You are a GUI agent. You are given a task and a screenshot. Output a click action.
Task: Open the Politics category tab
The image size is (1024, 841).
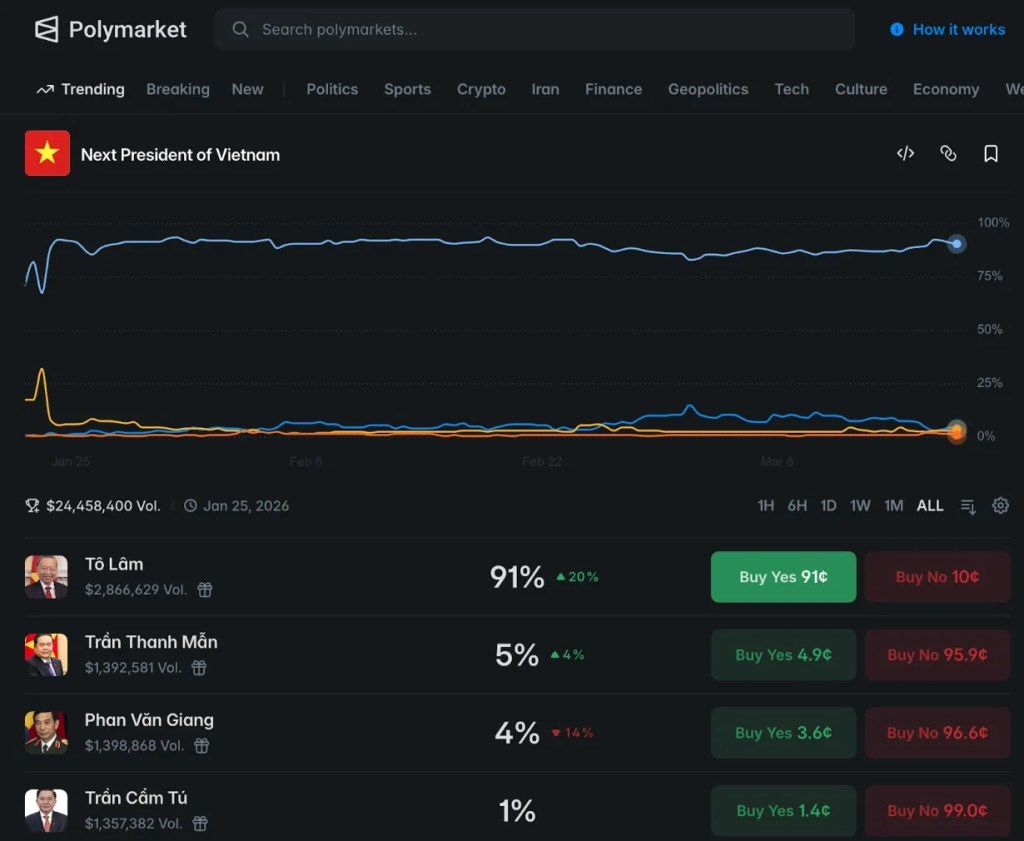pos(332,89)
